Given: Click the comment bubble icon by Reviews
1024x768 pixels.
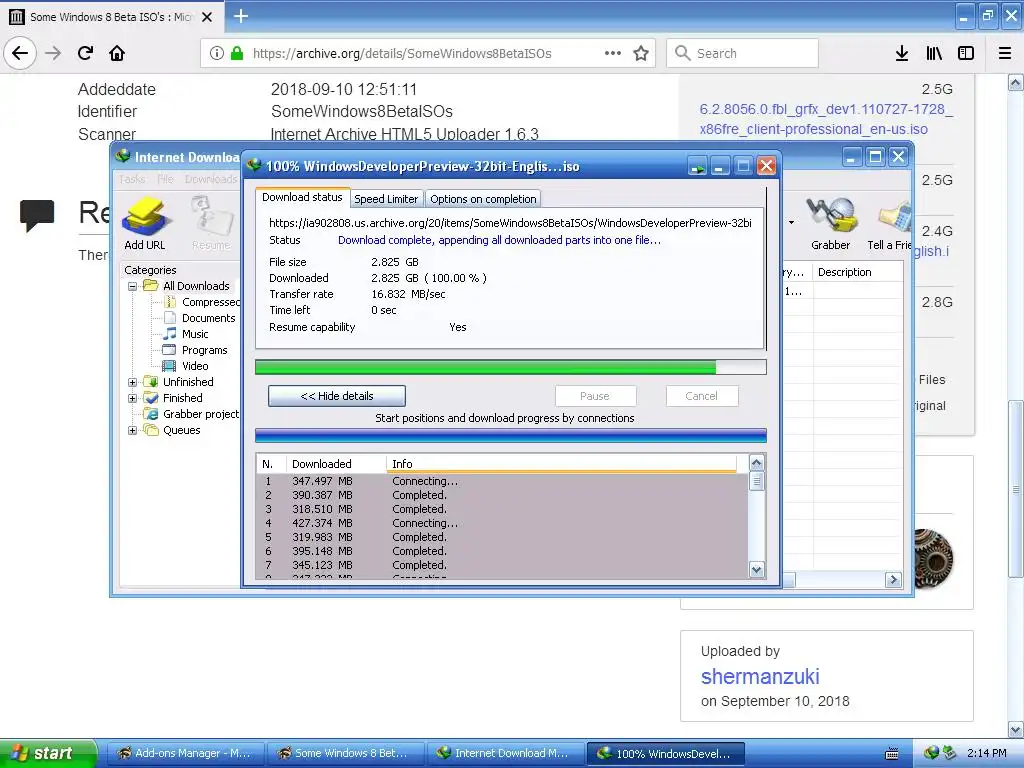Looking at the screenshot, I should click(x=37, y=215).
